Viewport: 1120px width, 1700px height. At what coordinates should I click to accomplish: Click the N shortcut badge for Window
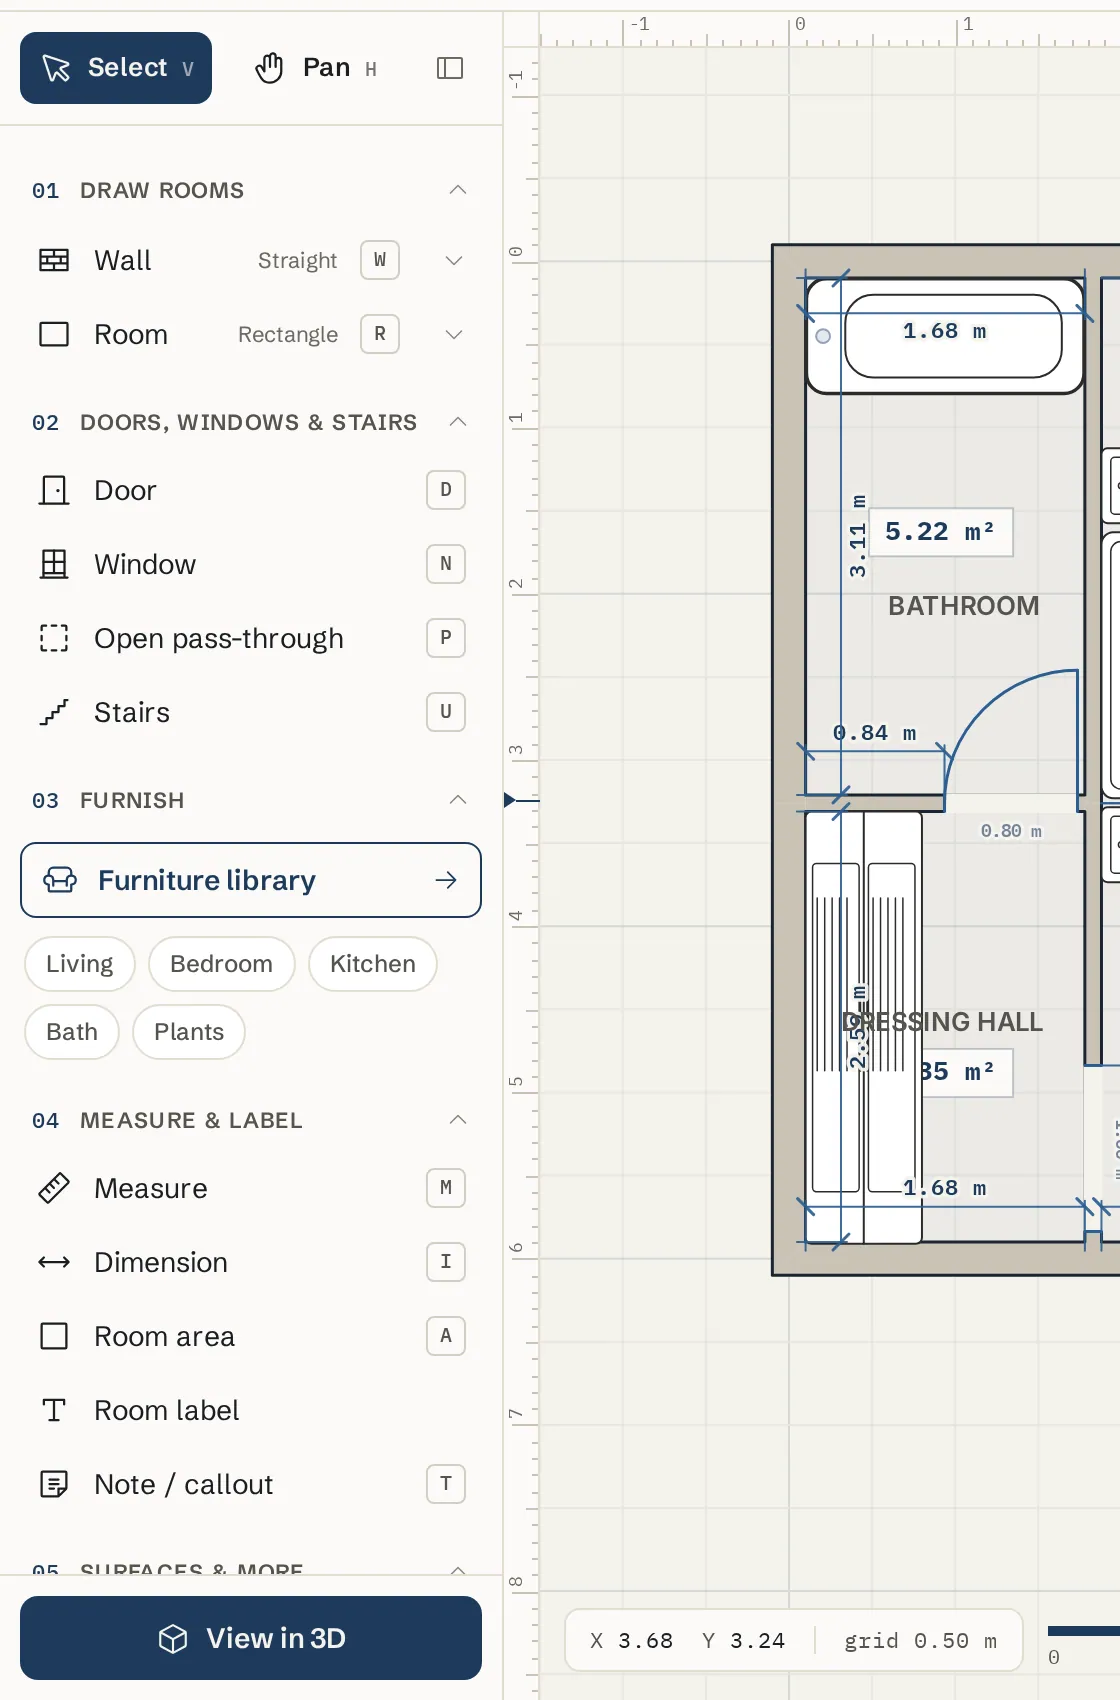[x=446, y=564]
